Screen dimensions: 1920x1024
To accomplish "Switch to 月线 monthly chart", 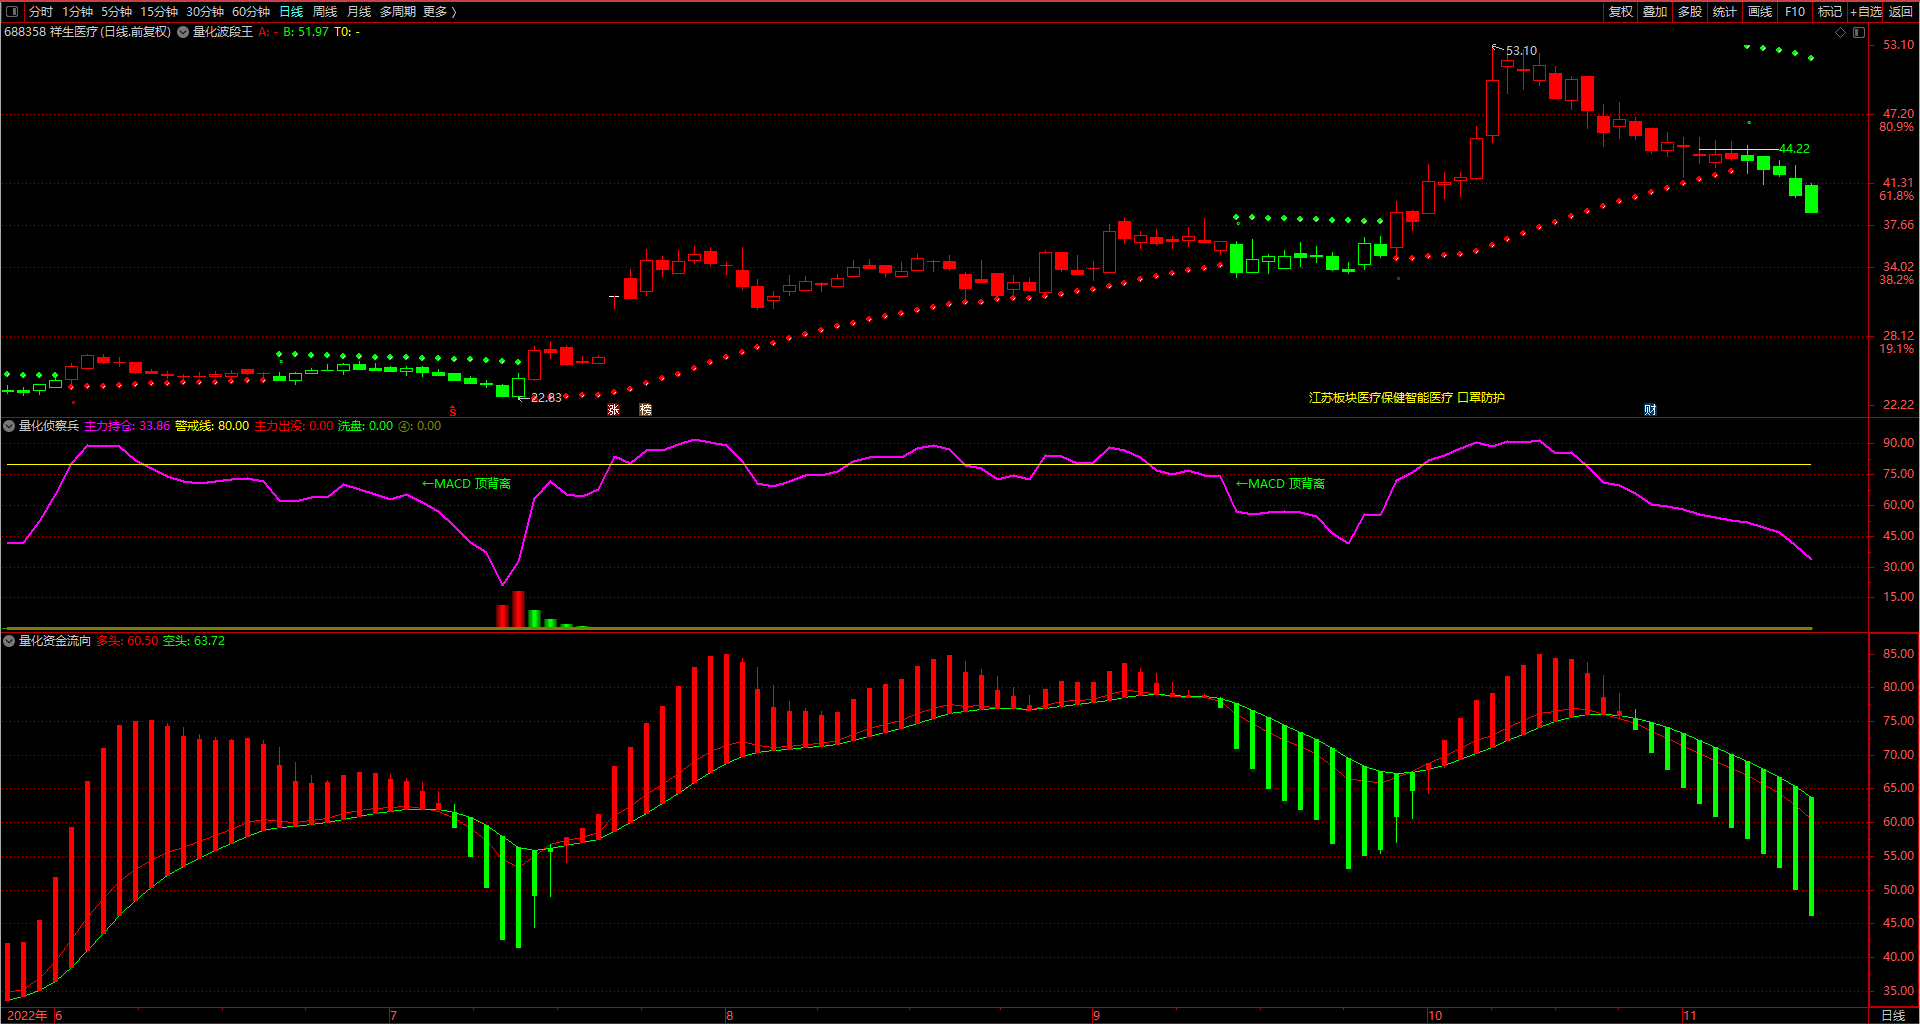I will point(359,12).
